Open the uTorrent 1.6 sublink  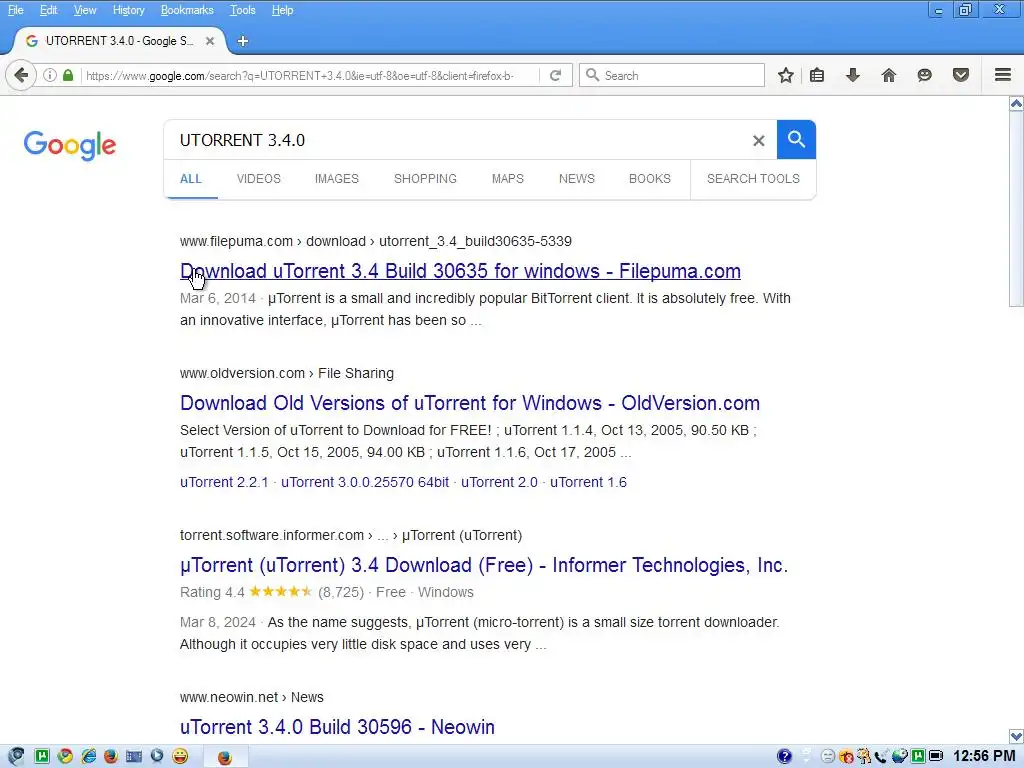point(588,482)
